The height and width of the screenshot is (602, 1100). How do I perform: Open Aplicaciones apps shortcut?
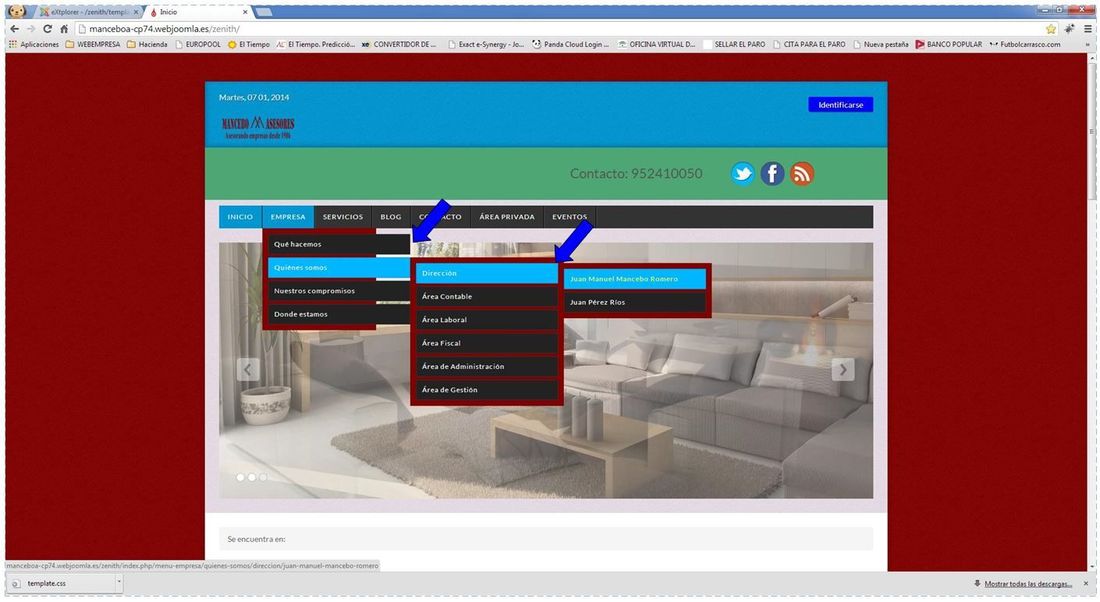point(34,44)
